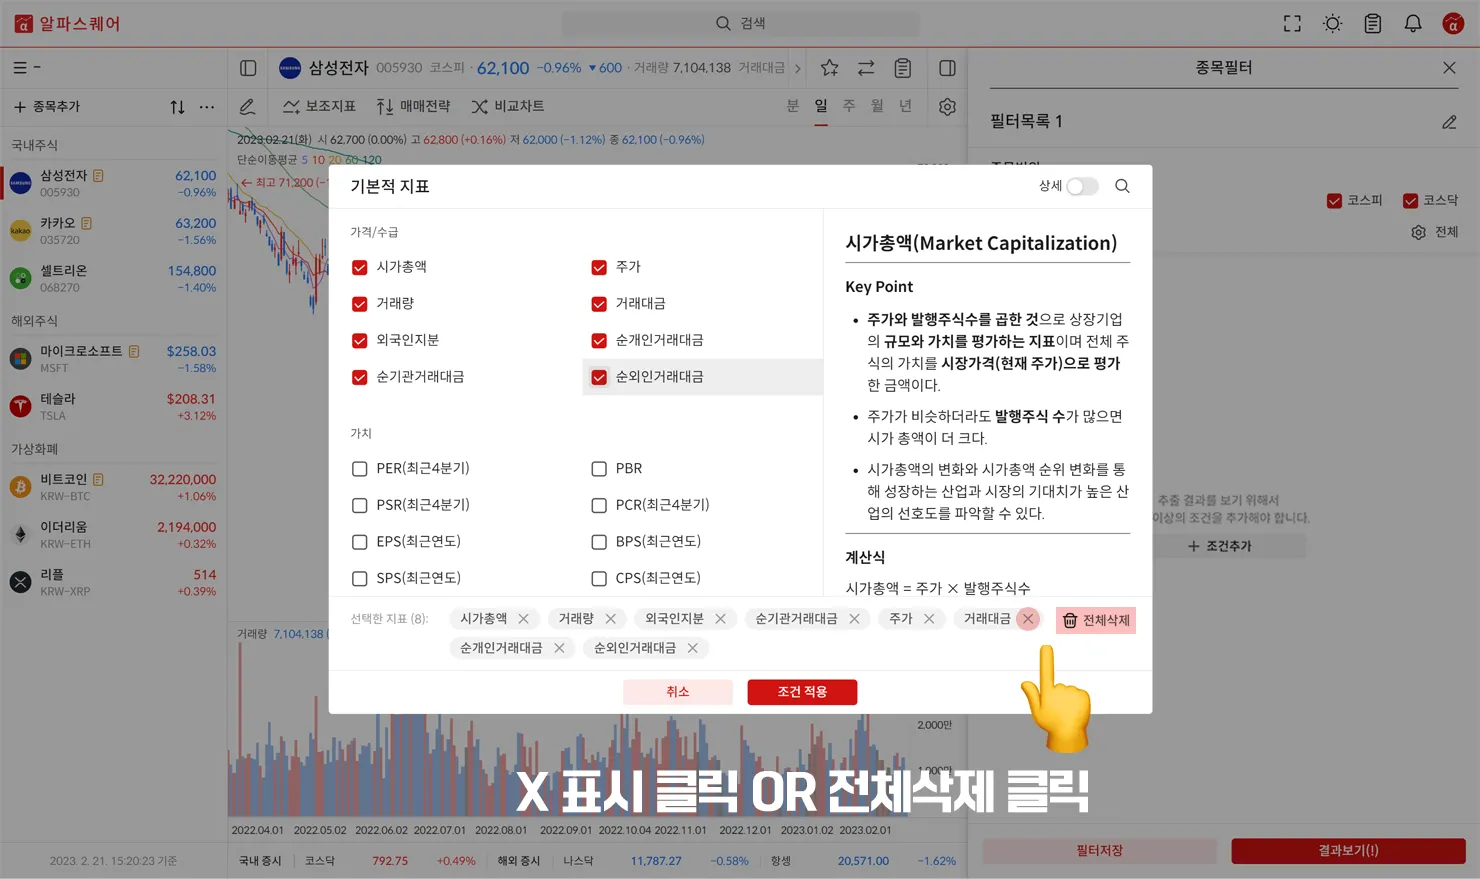Uncheck the 주가 checkbox
Viewport: 1480px width, 879px height.
[599, 267]
